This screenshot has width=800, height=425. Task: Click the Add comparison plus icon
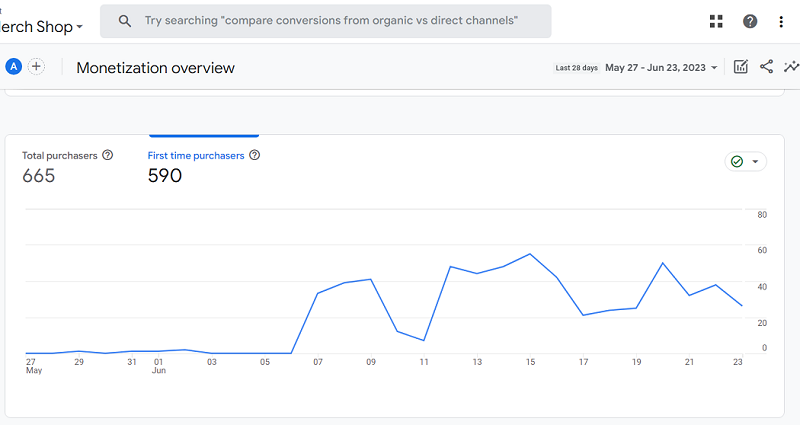click(x=37, y=67)
